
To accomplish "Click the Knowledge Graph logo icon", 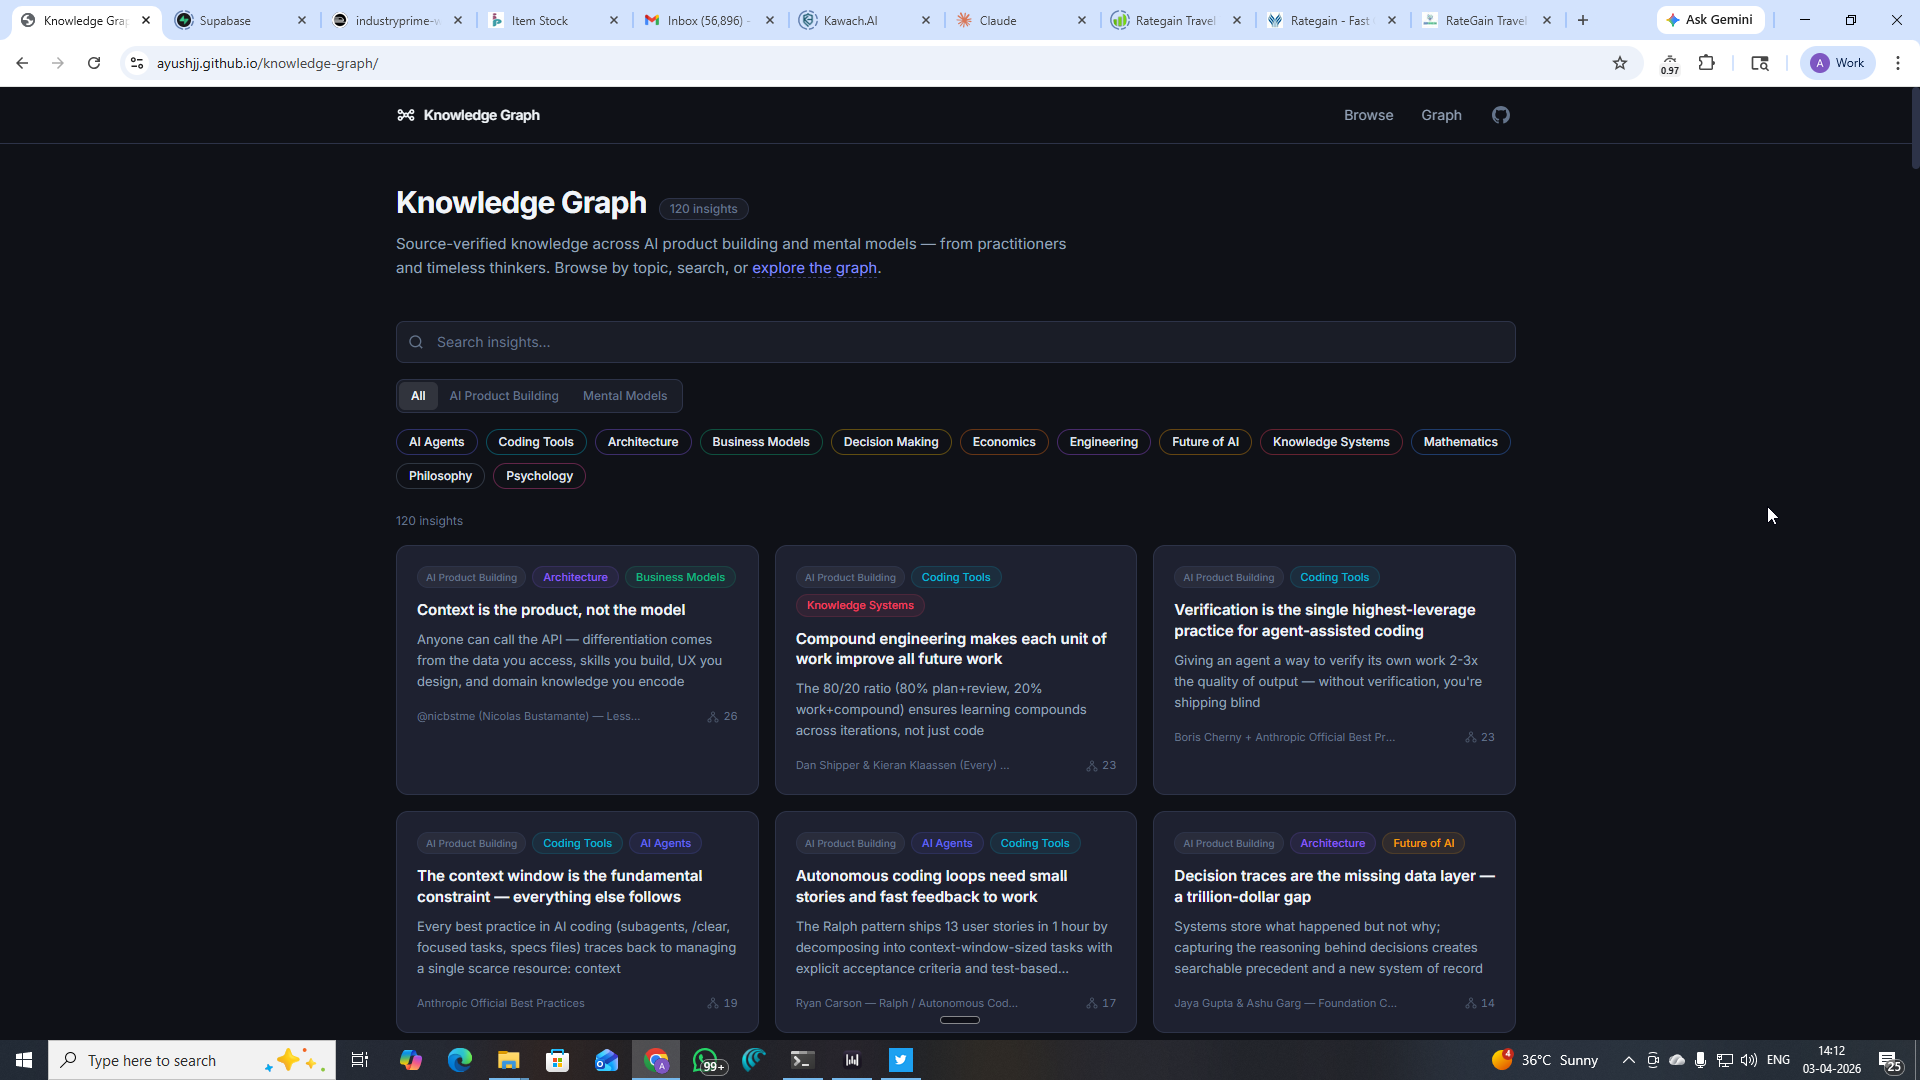I will (x=406, y=114).
